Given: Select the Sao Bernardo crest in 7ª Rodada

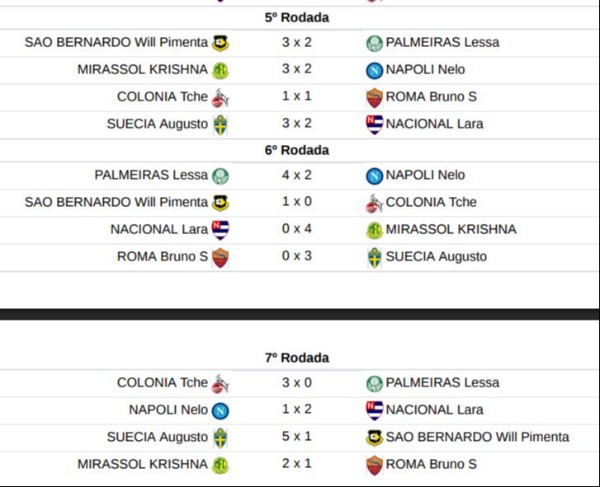Looking at the screenshot, I should [x=374, y=437].
